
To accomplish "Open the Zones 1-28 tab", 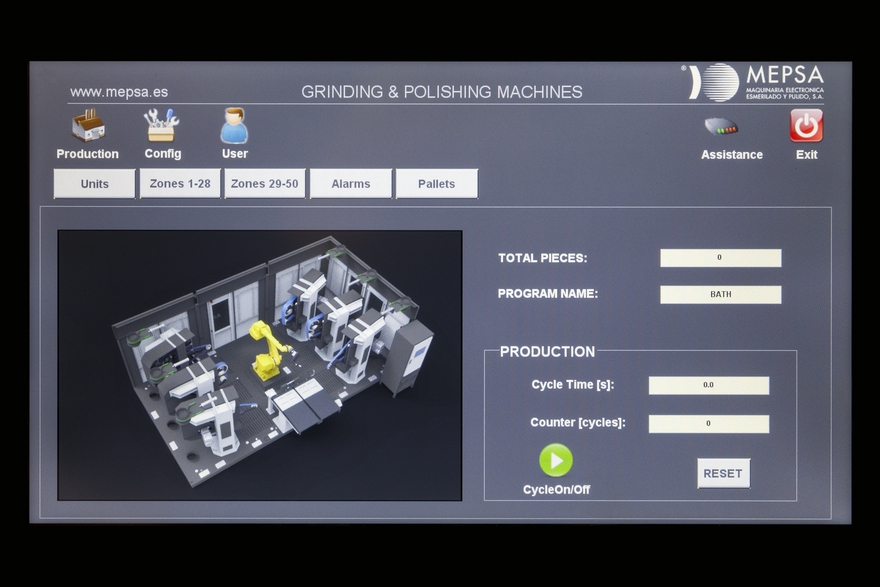I will point(180,184).
